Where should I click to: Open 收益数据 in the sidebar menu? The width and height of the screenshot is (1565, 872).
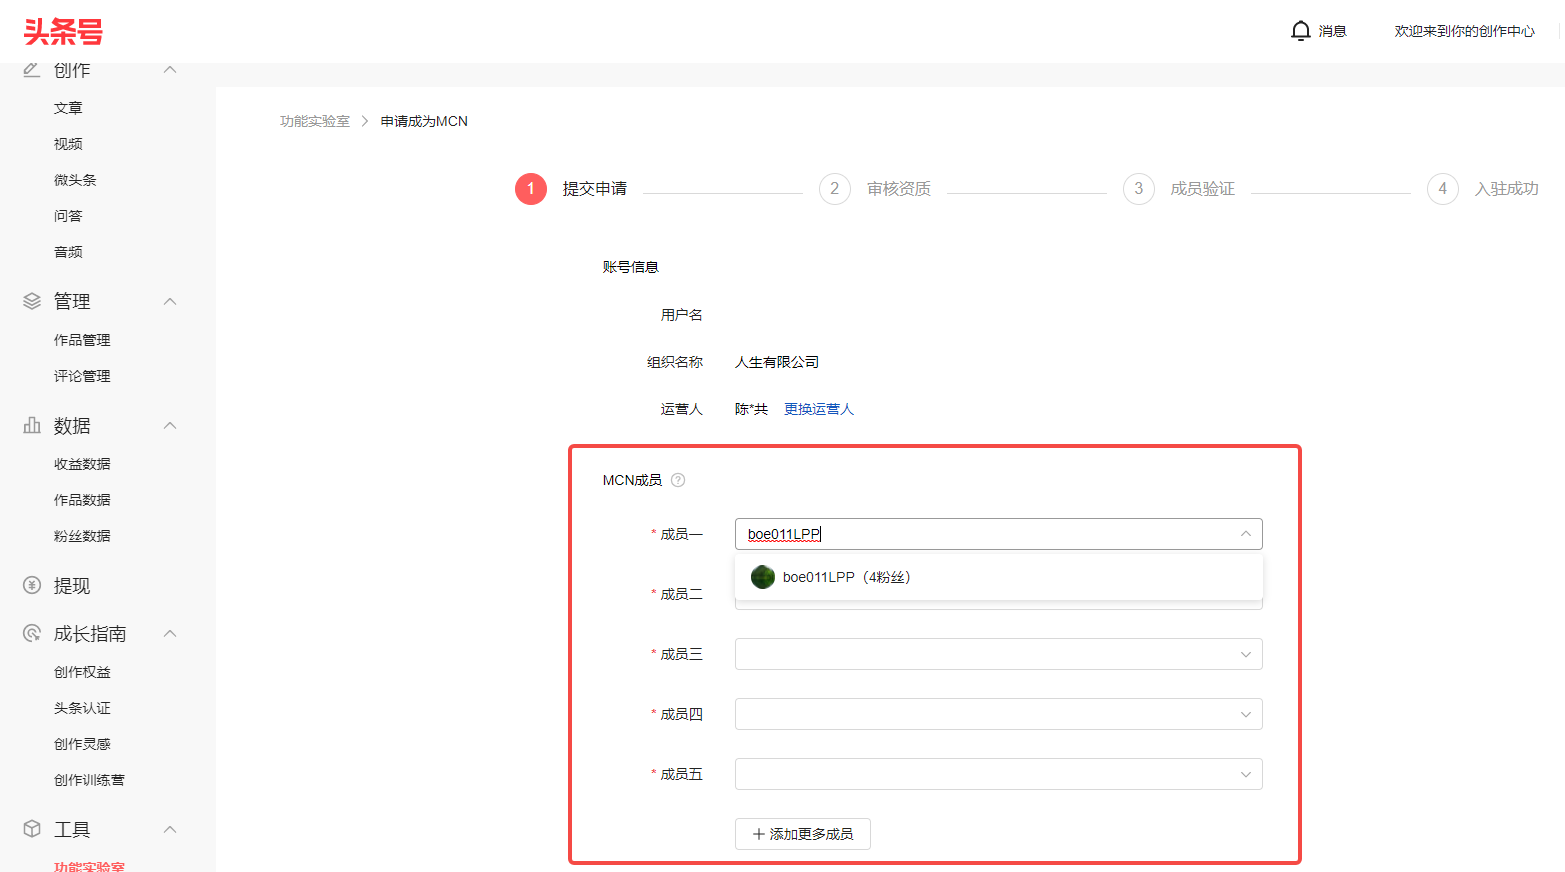(82, 464)
